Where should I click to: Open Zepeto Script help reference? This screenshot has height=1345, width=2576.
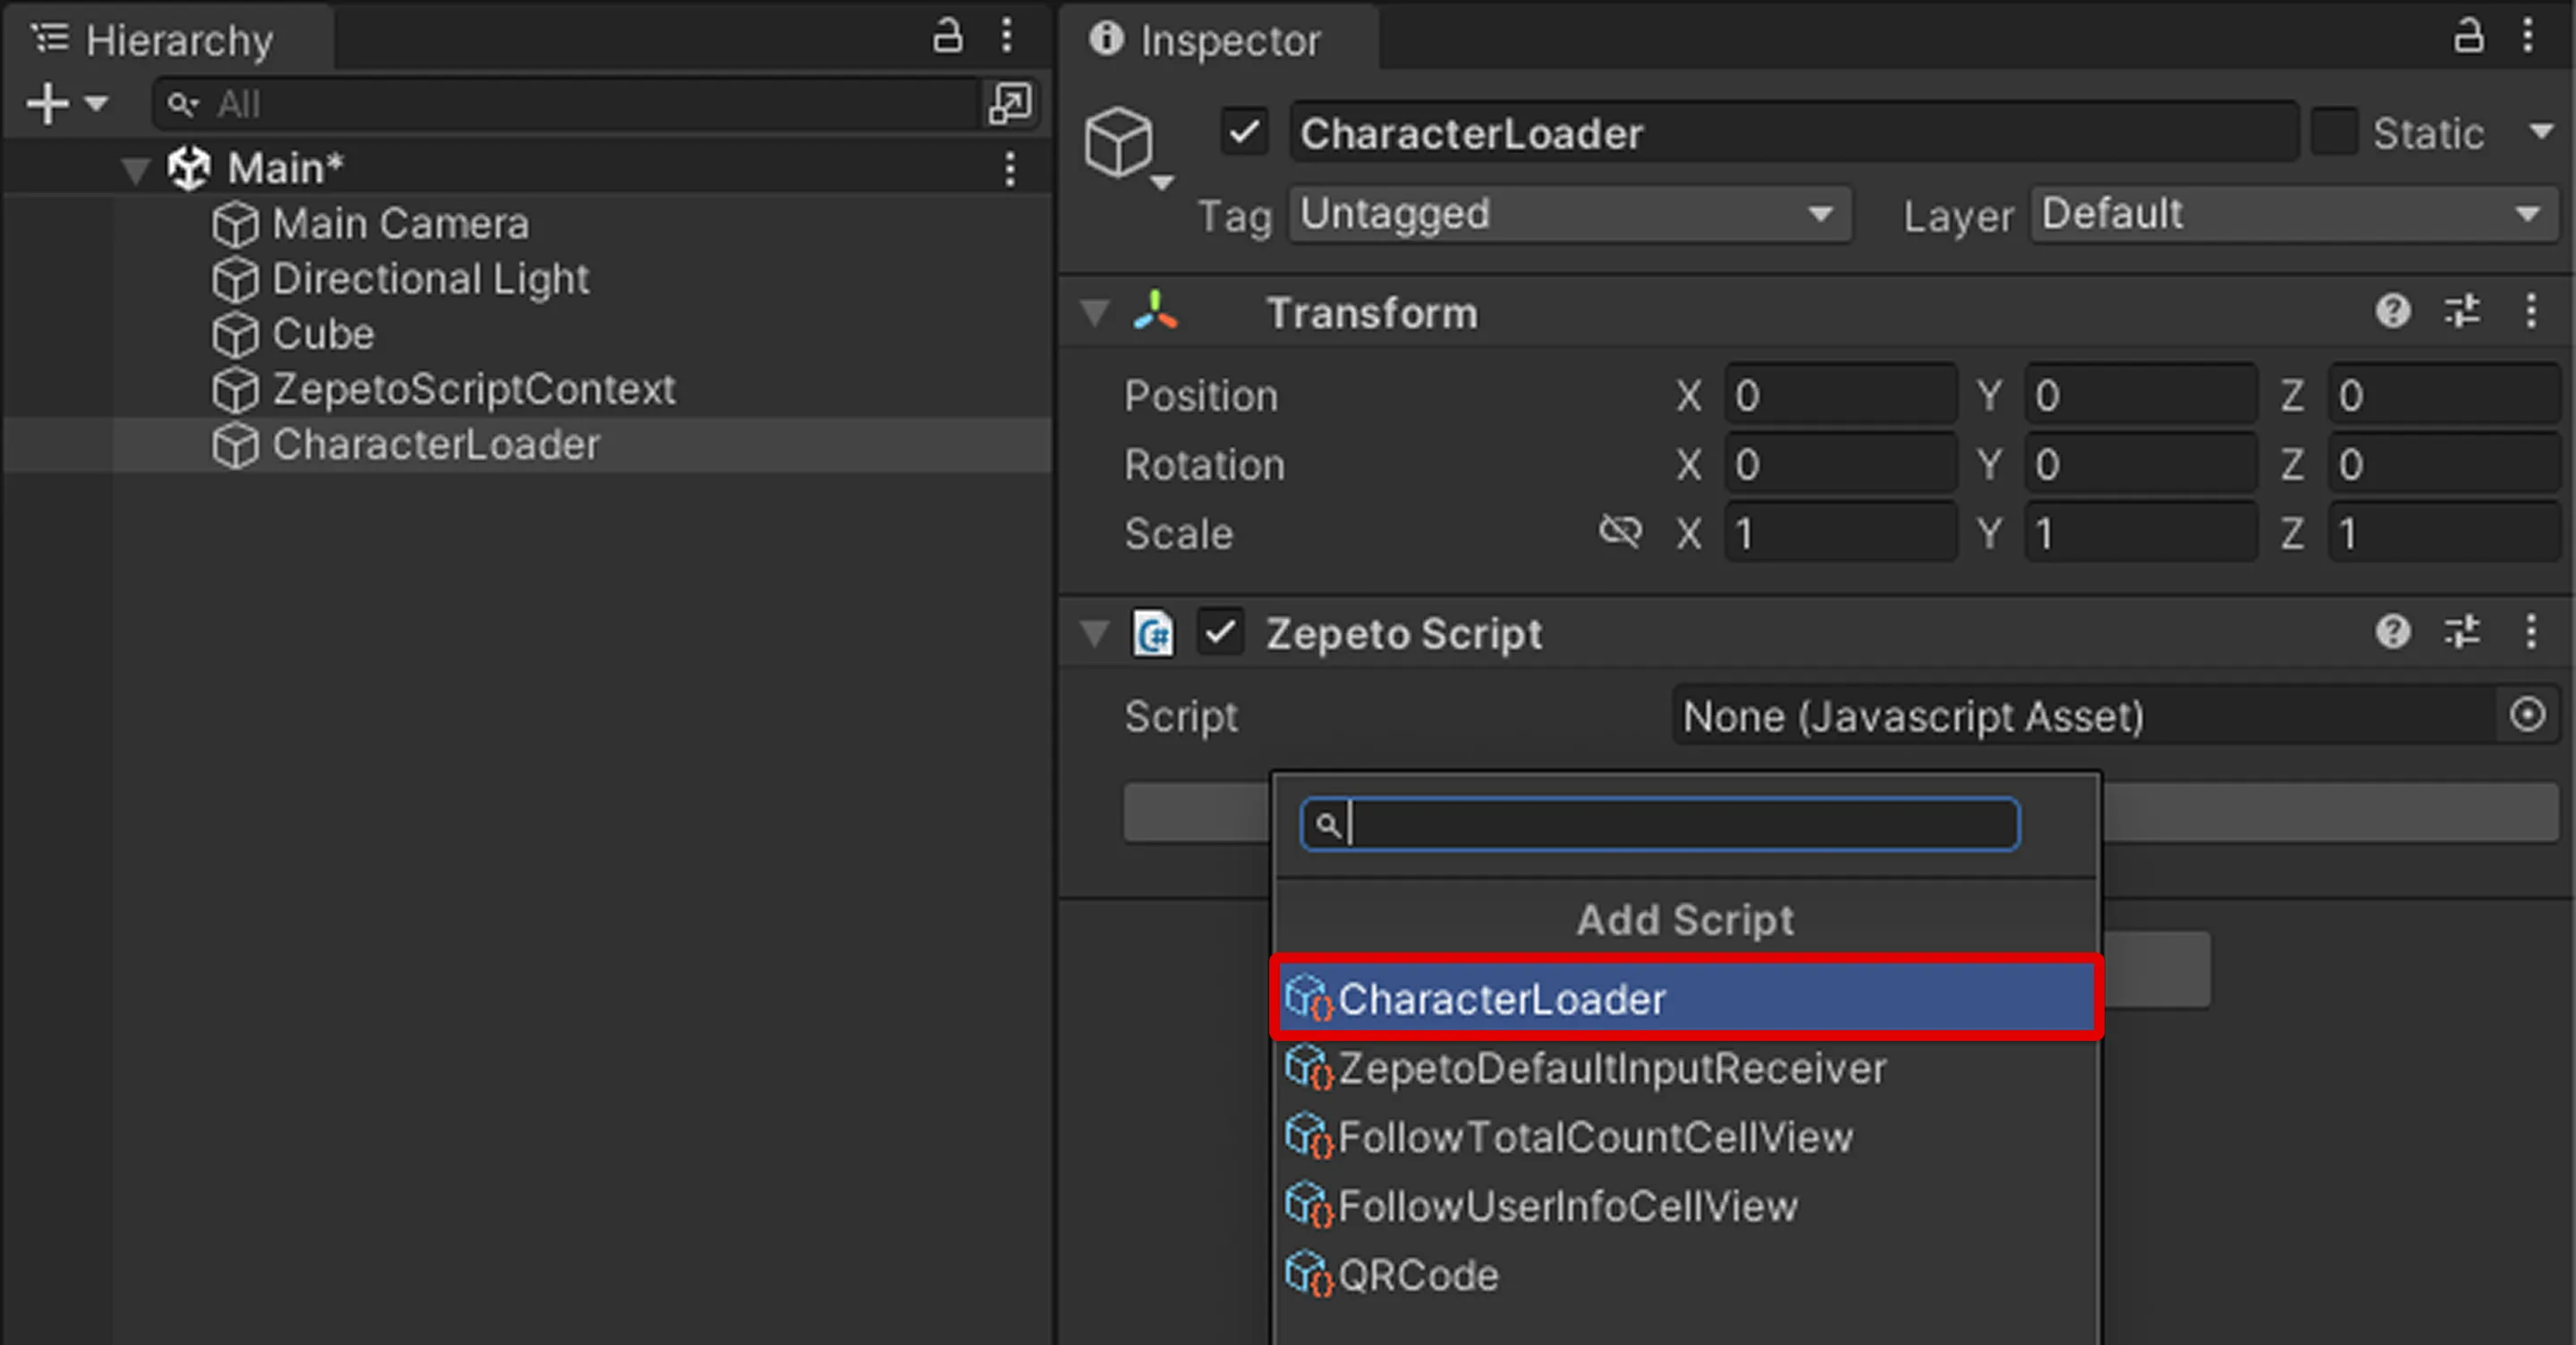[2392, 631]
